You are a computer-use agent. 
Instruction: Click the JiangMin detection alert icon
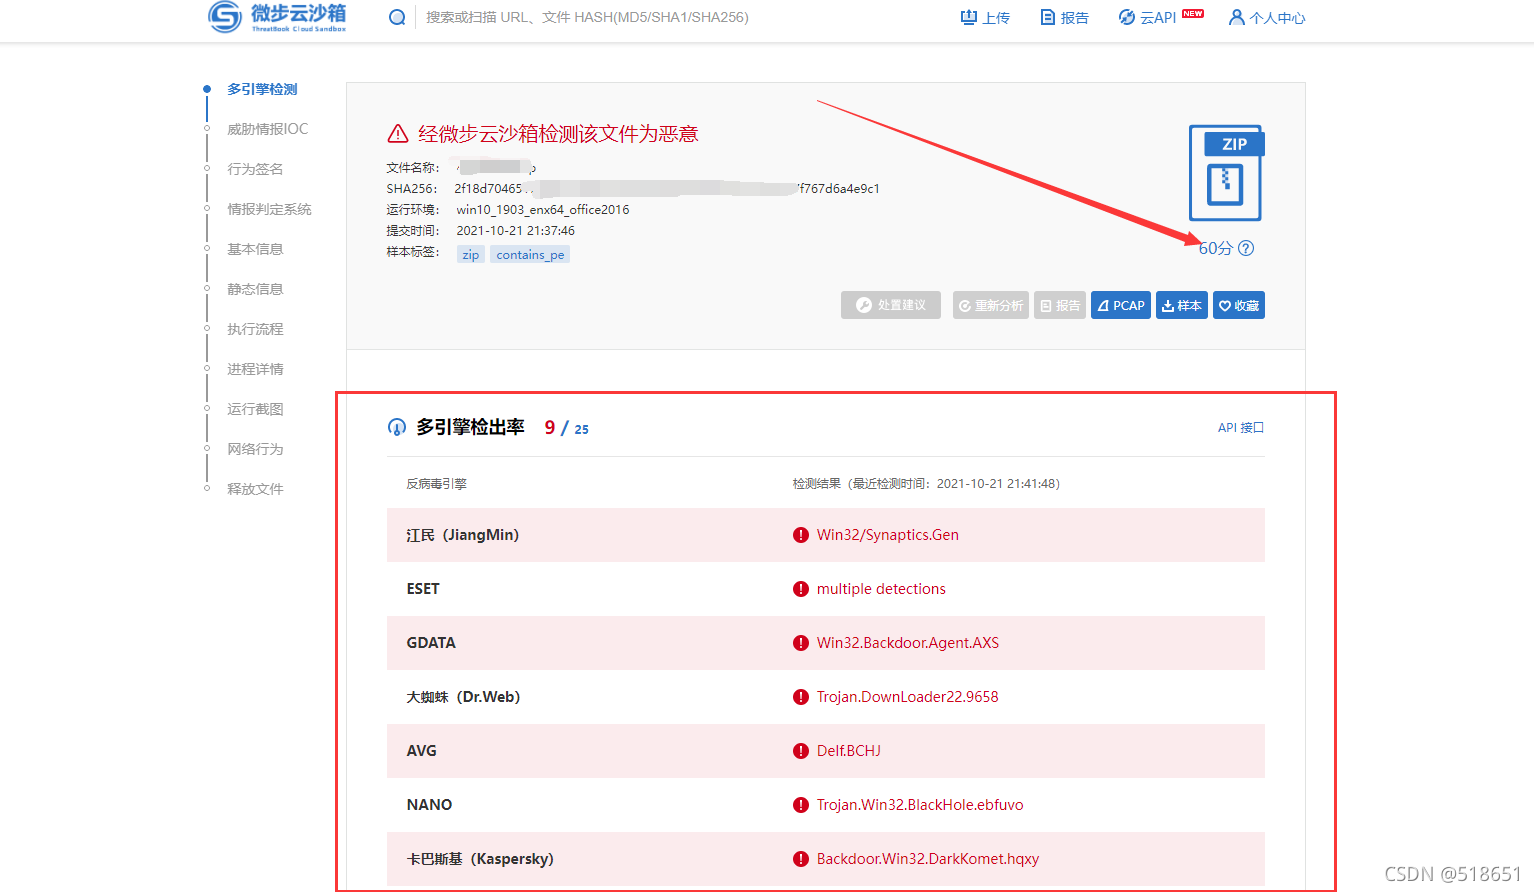[801, 535]
